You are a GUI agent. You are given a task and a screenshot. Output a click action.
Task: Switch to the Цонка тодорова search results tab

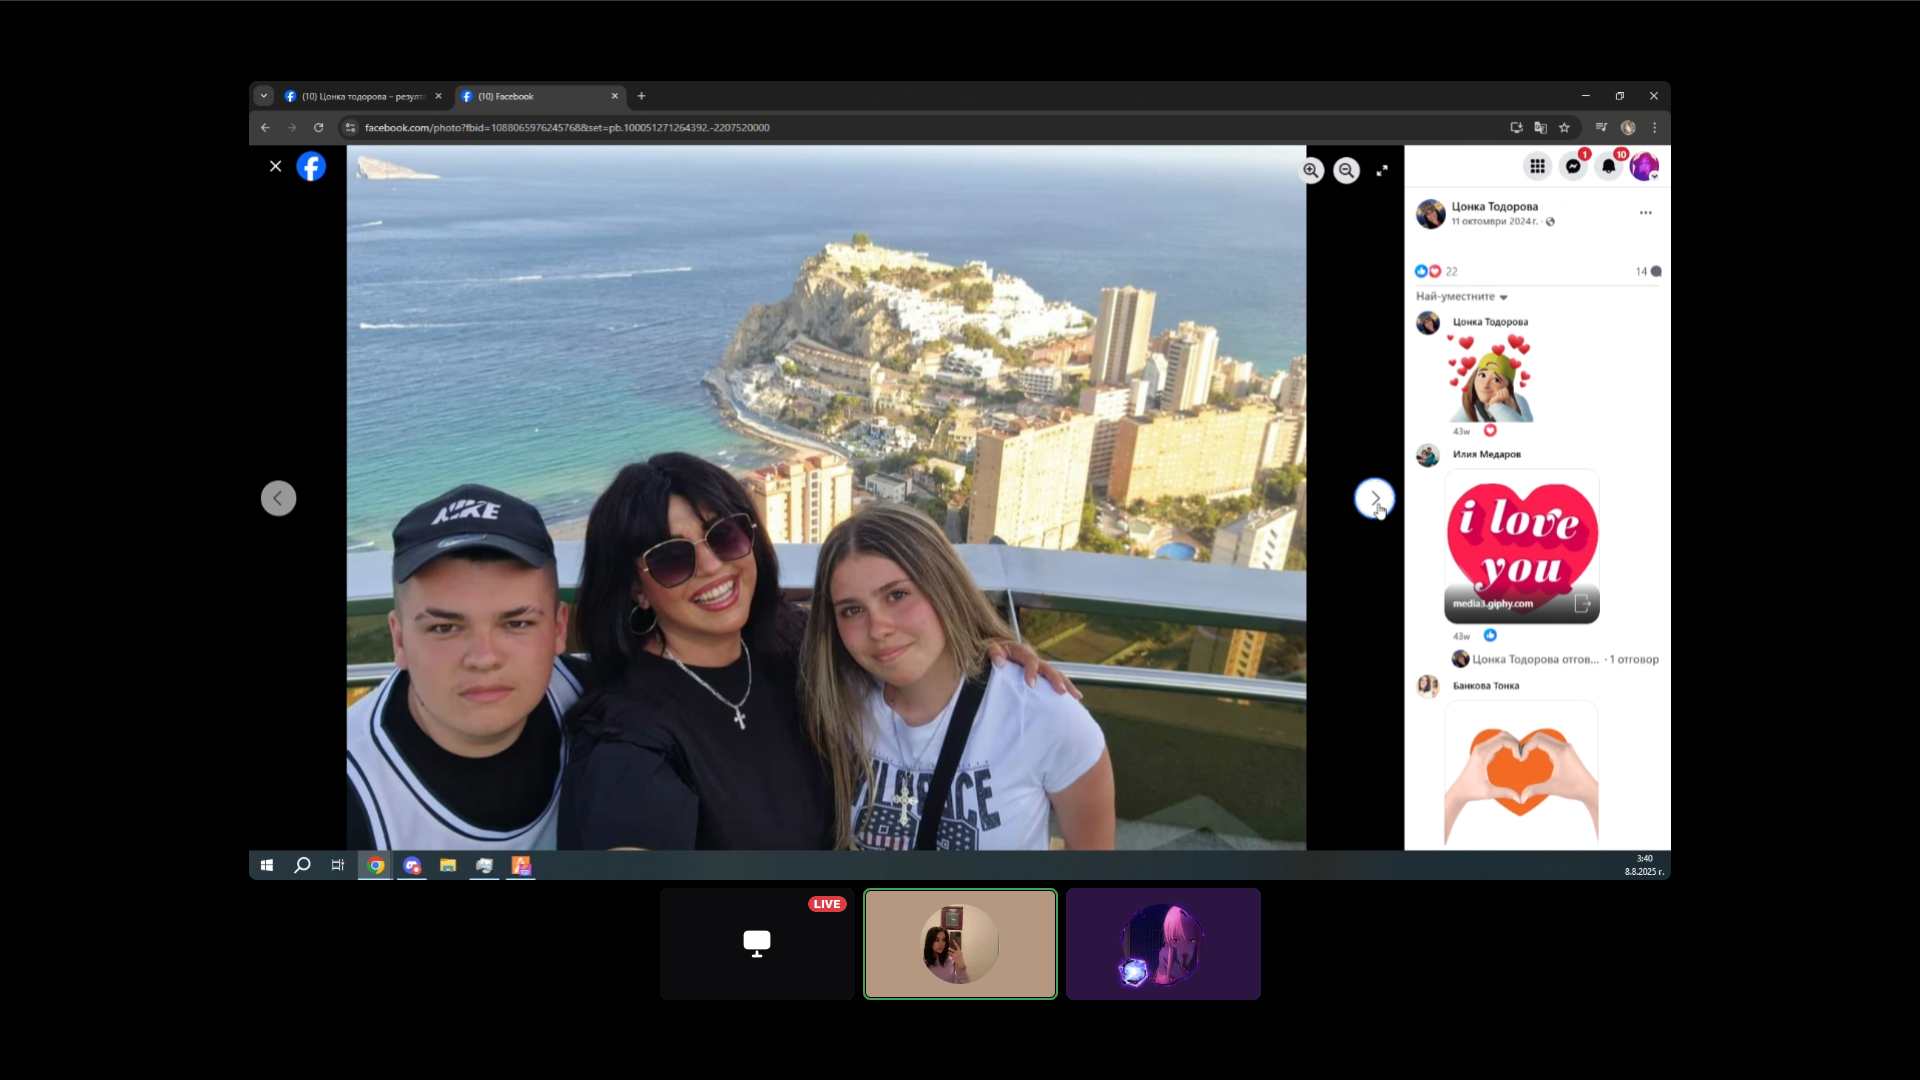[x=362, y=97]
